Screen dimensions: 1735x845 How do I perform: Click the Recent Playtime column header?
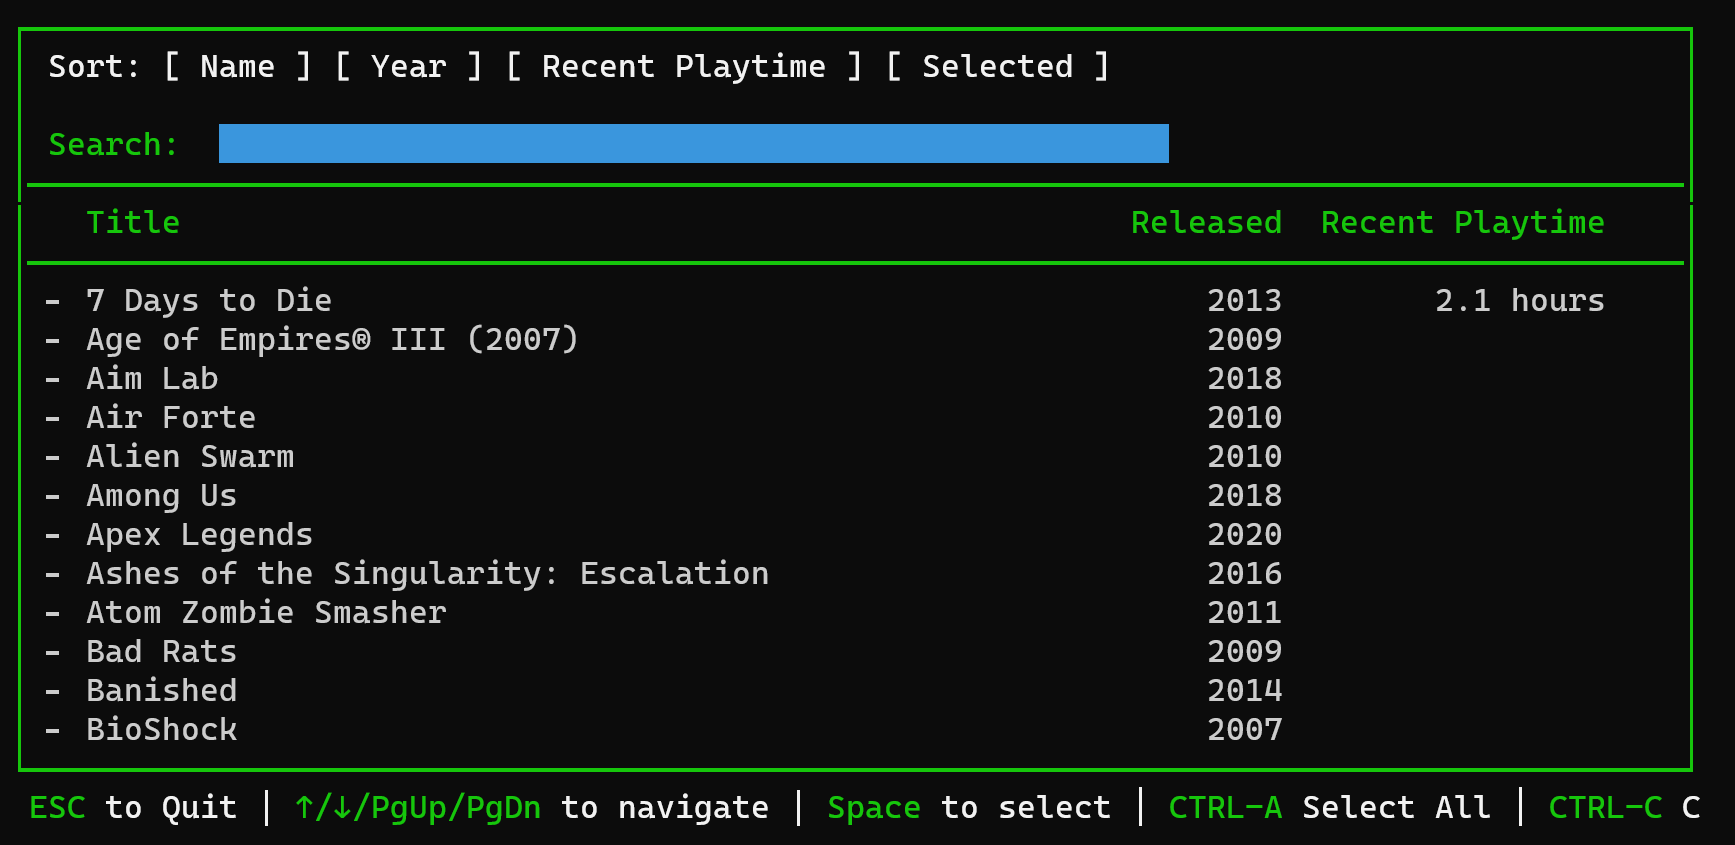coord(1462,222)
